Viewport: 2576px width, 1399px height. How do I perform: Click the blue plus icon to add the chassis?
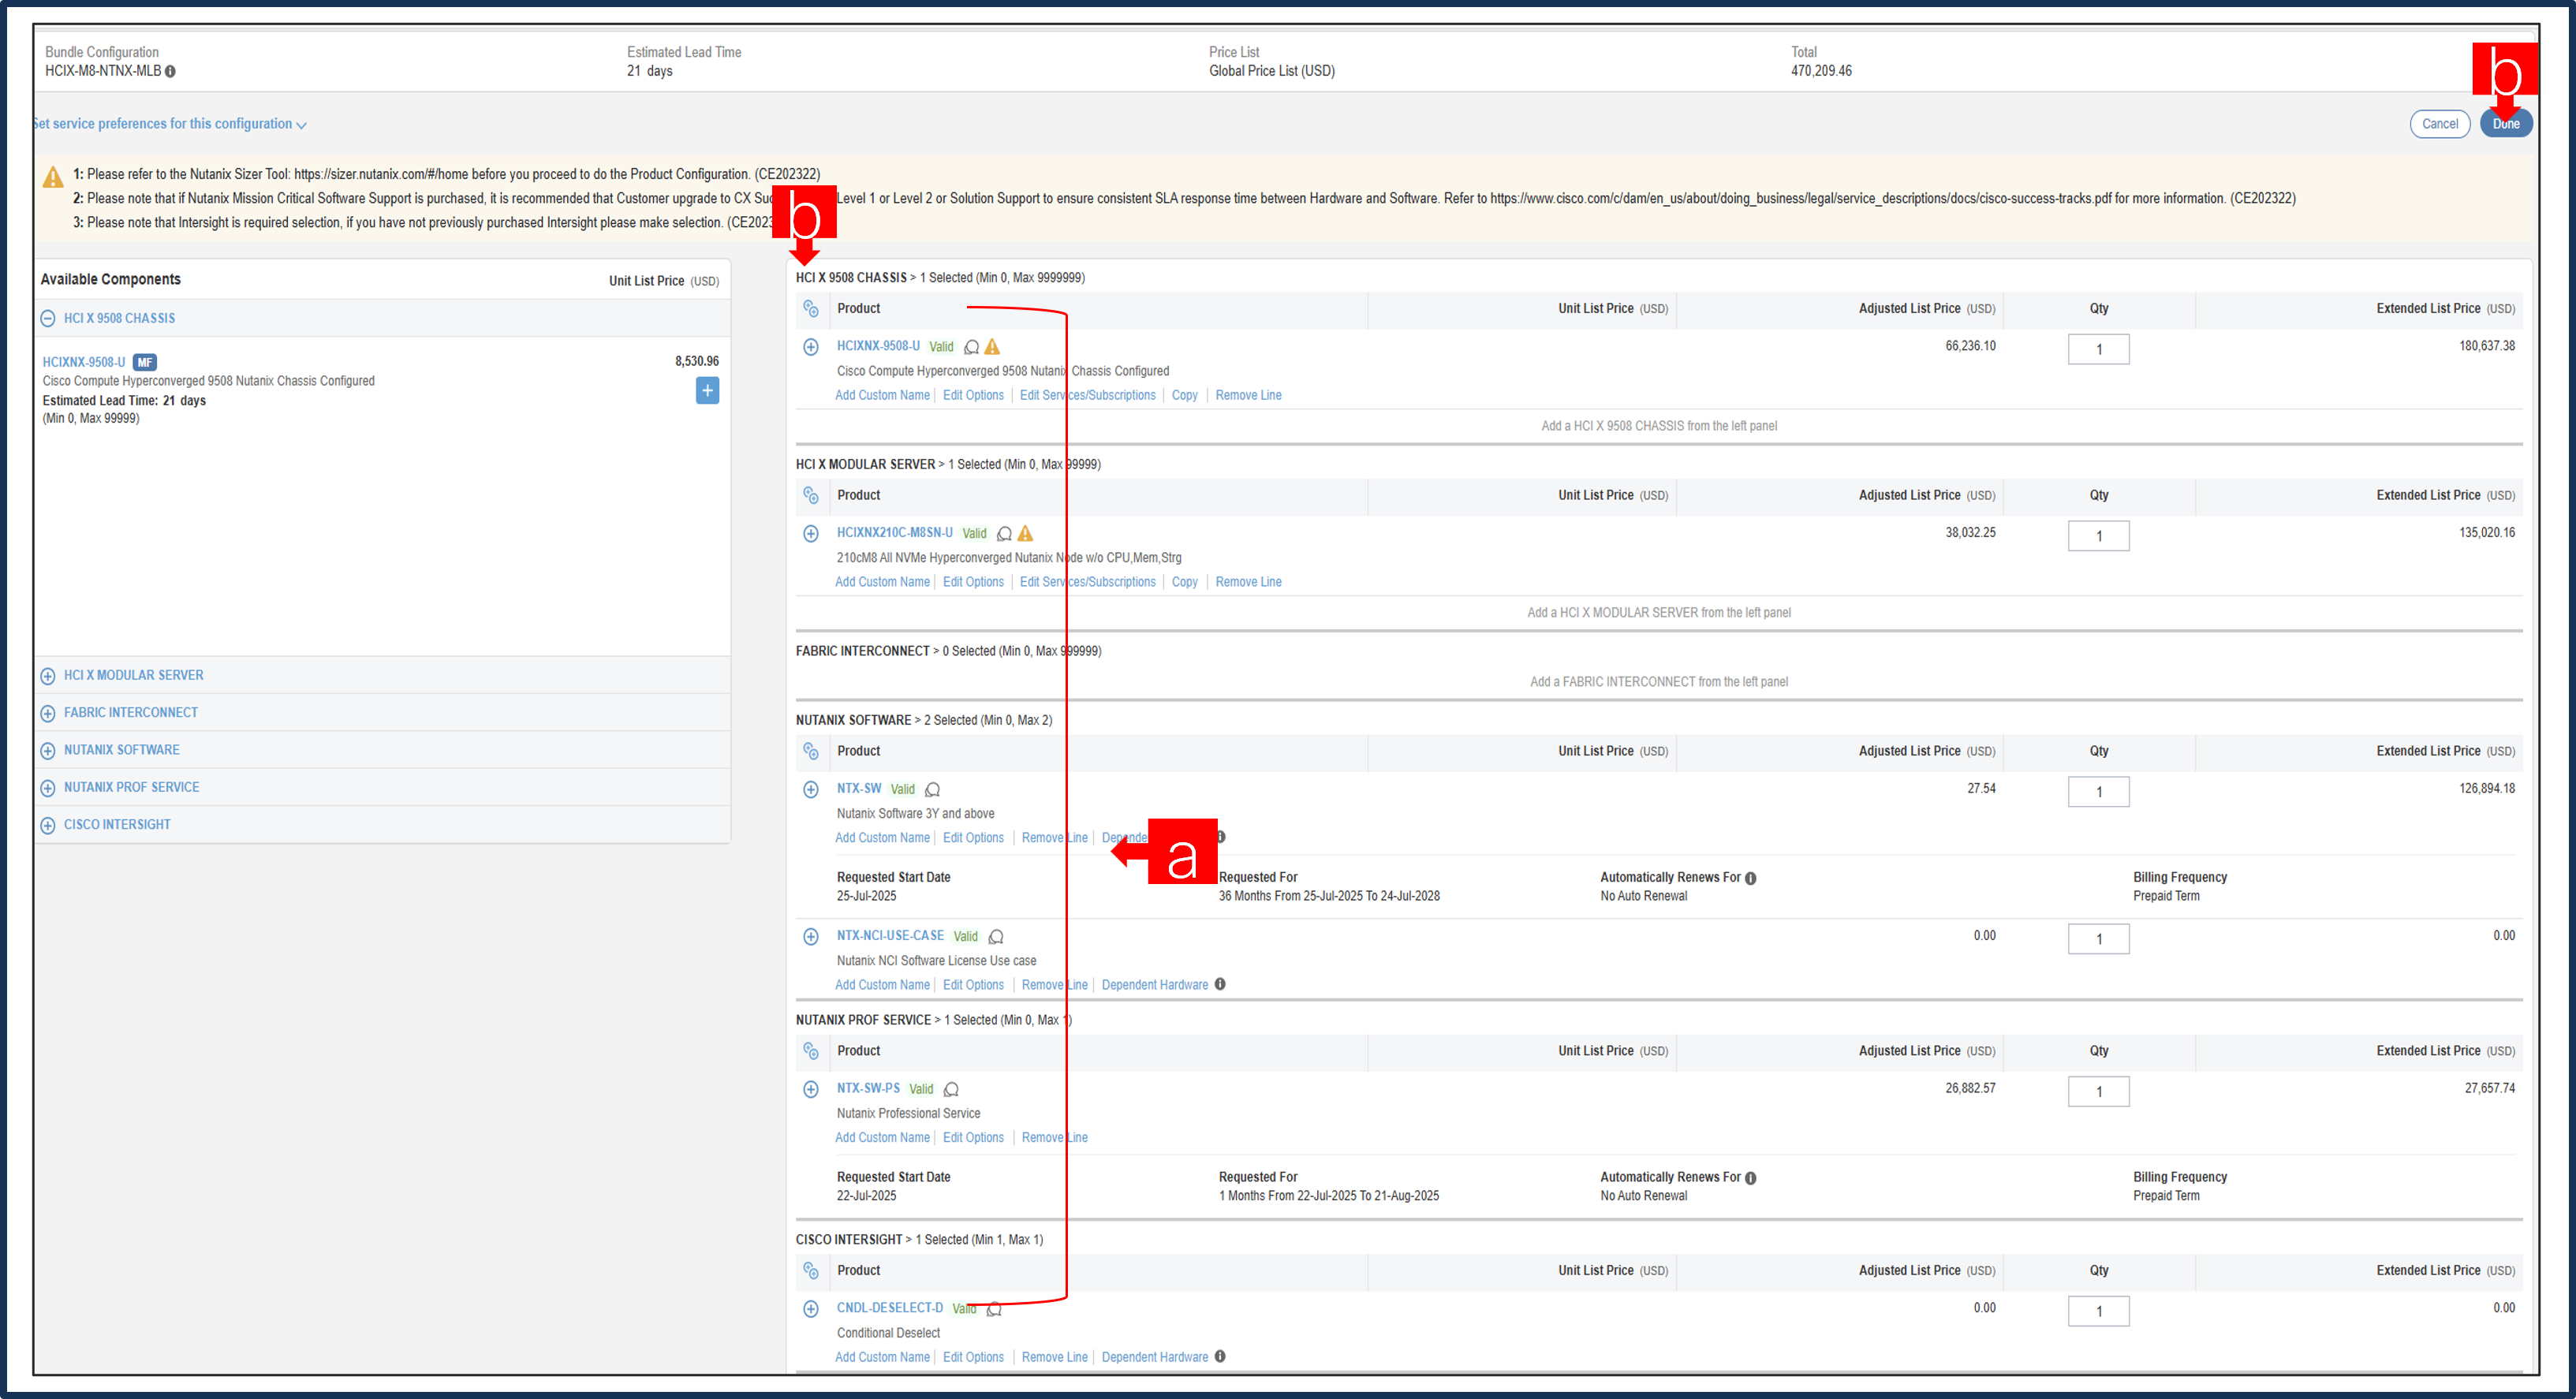tap(707, 391)
